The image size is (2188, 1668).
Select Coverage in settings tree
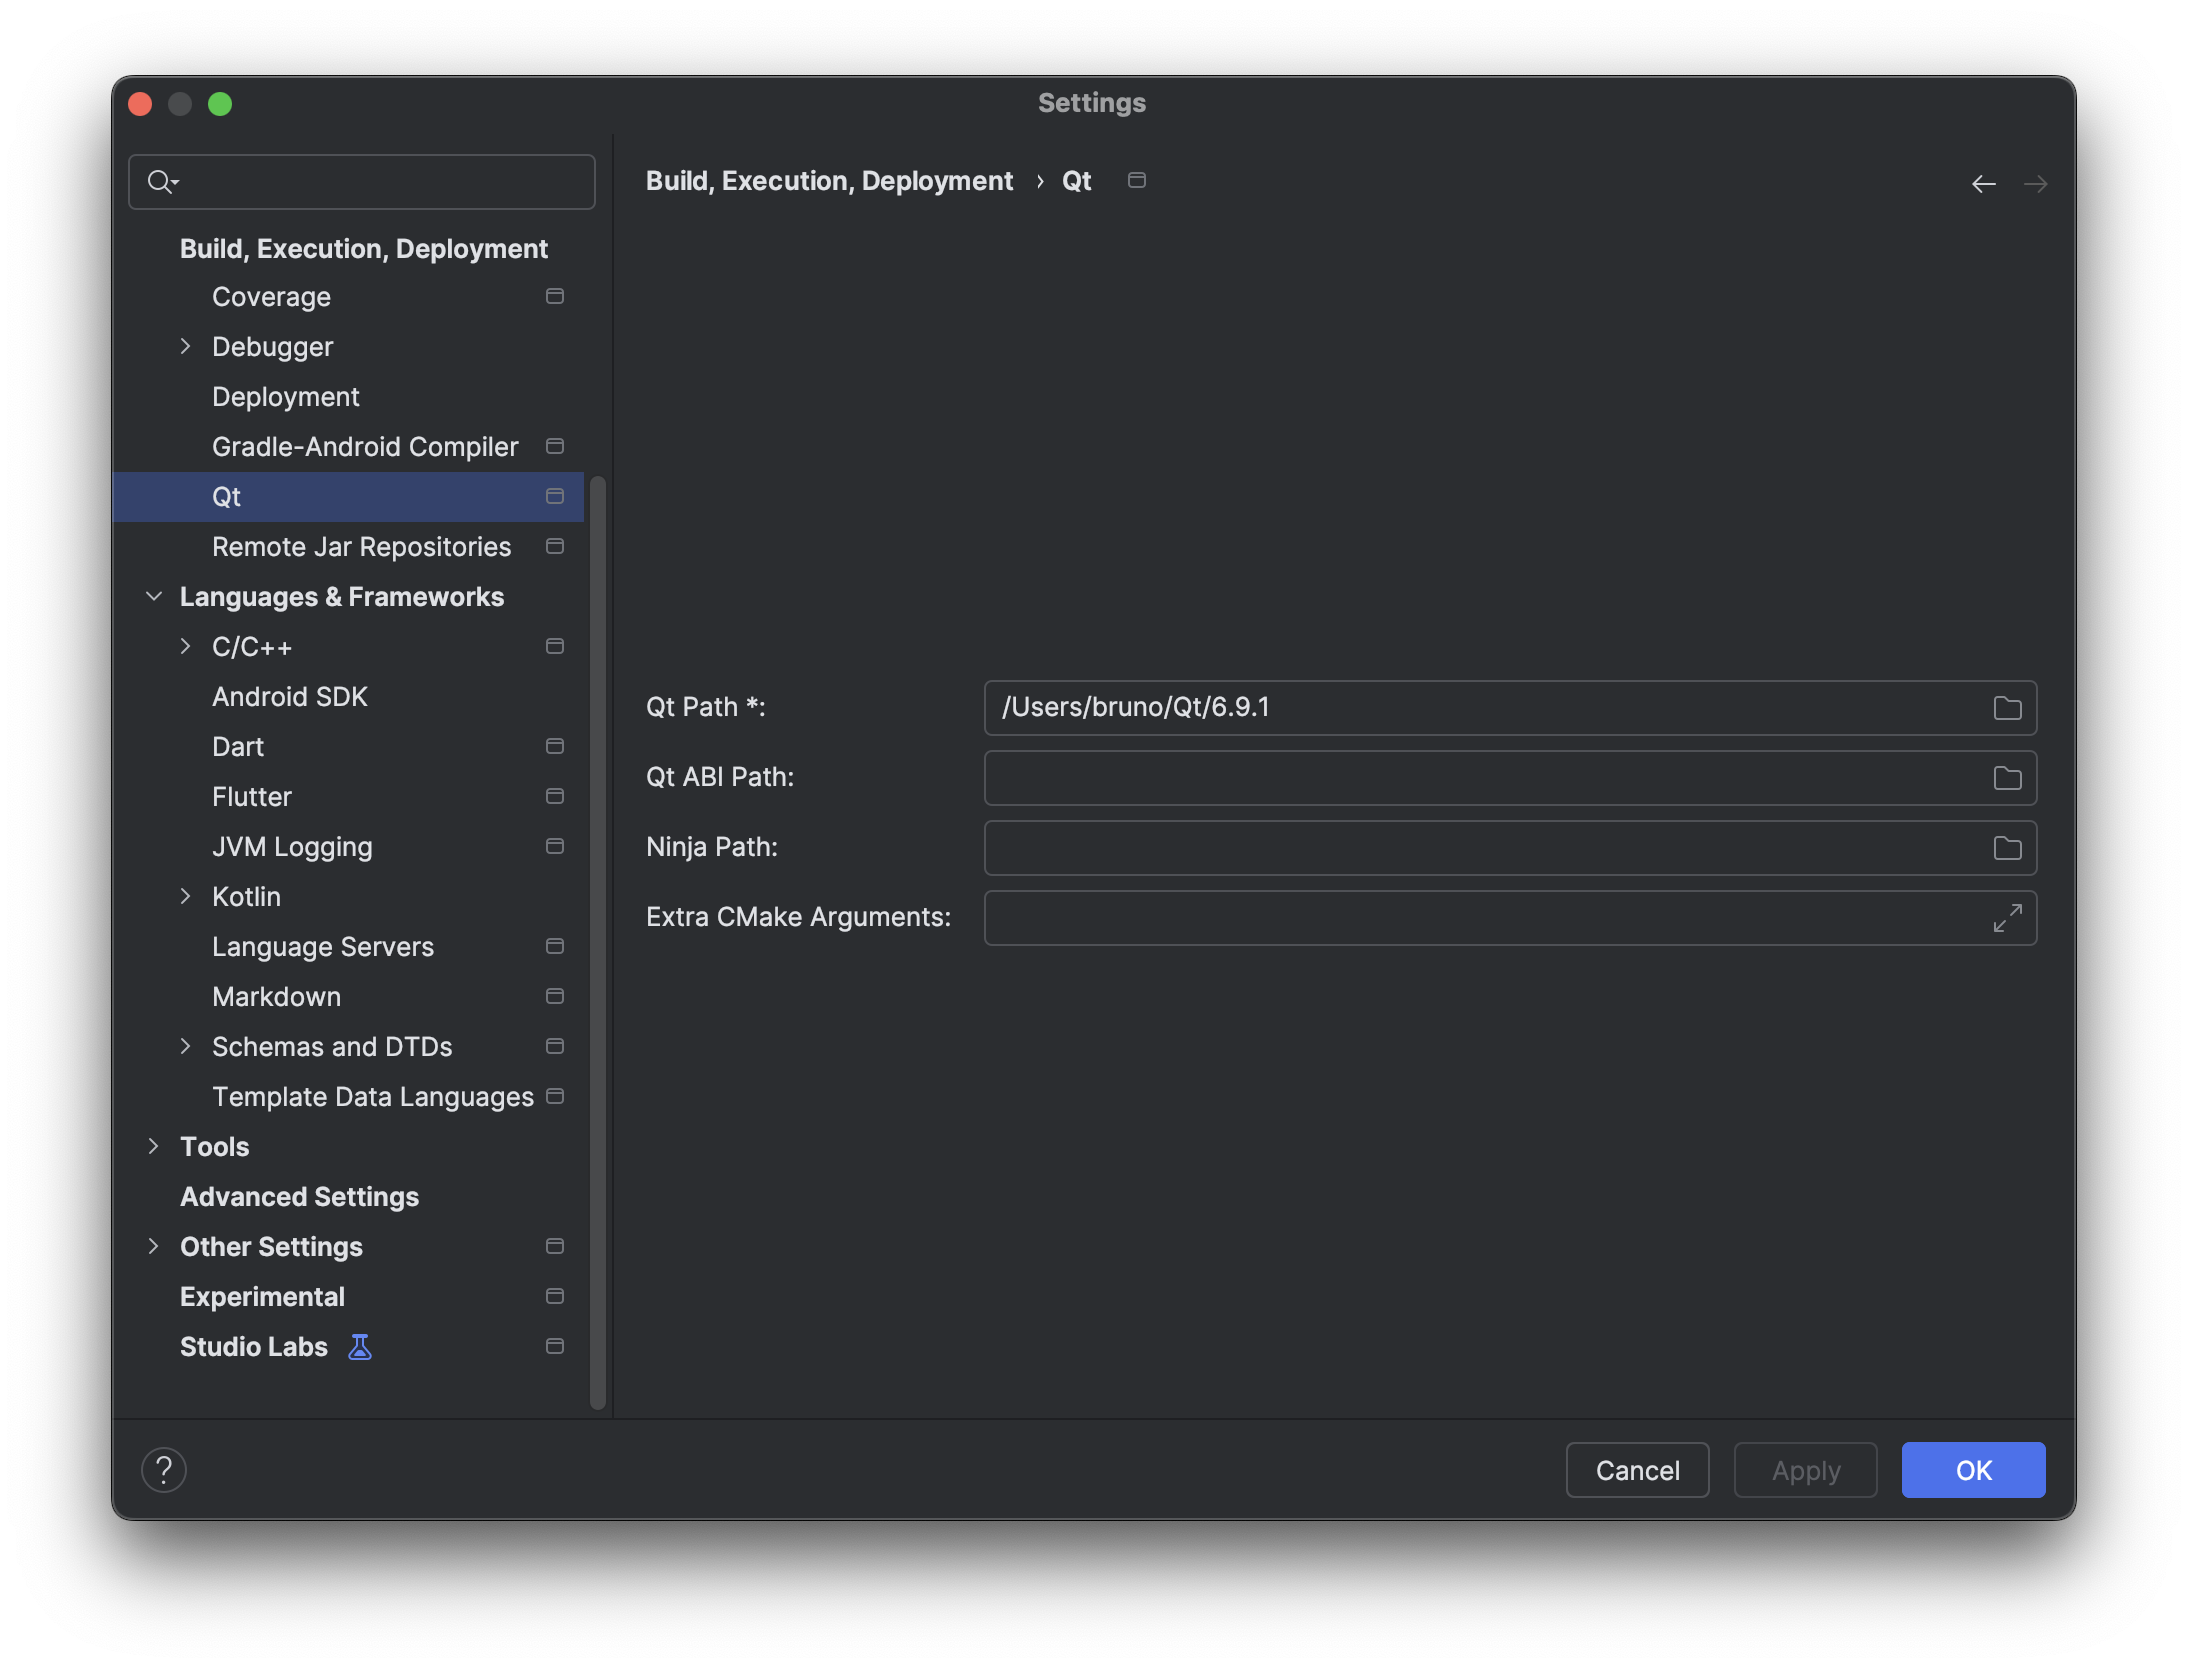click(271, 297)
